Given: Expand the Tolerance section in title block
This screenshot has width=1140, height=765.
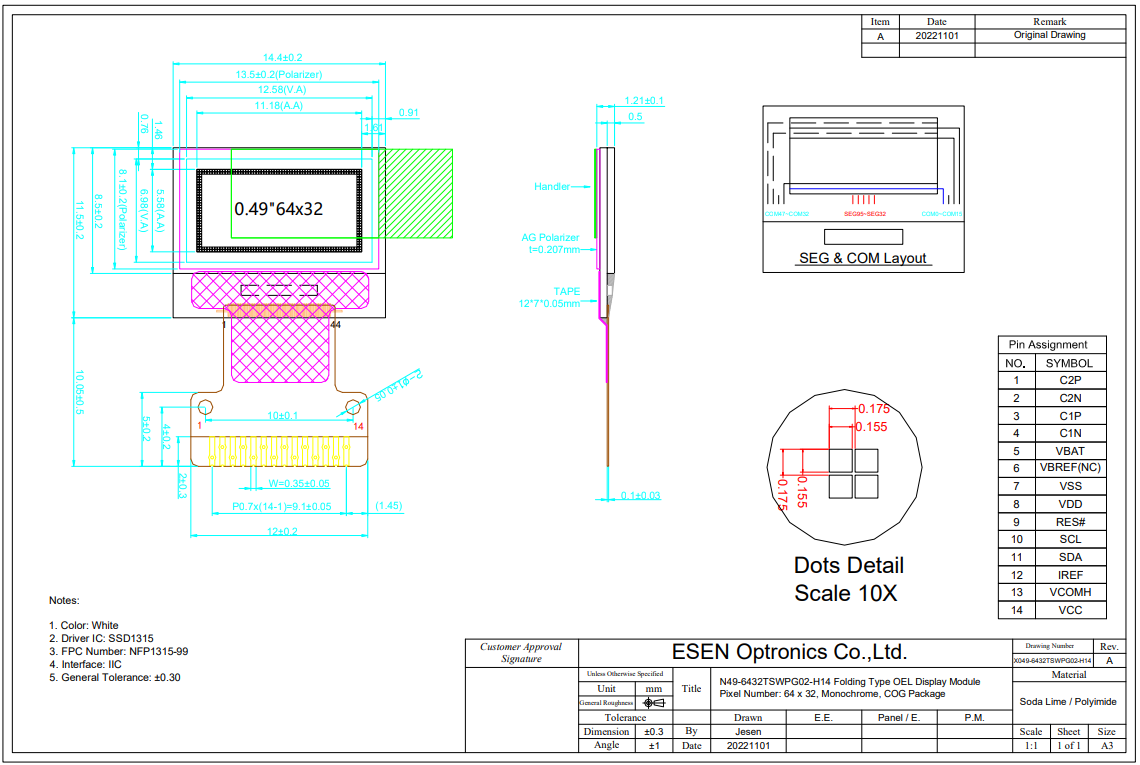Looking at the screenshot, I should pos(625,717).
